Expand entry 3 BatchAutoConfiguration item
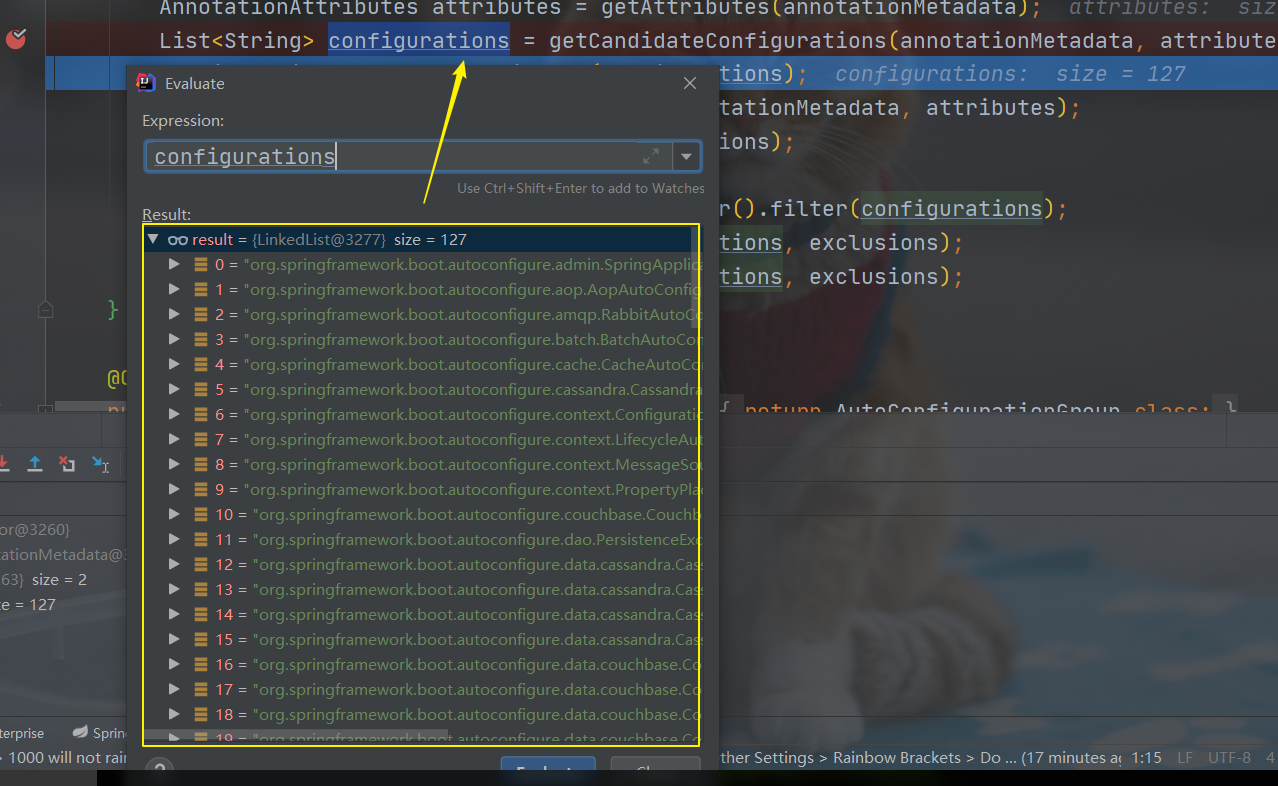The image size is (1278, 786). [174, 340]
